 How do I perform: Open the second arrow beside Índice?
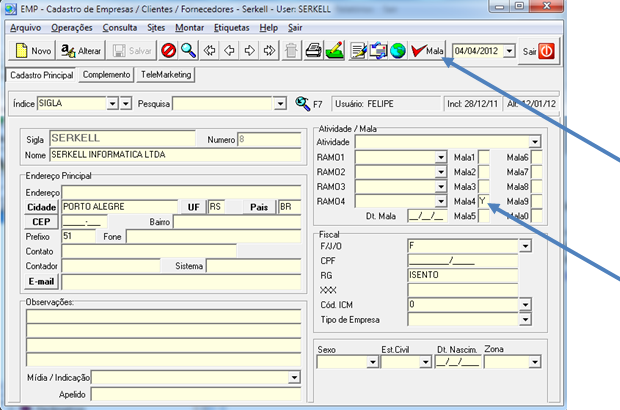click(126, 104)
